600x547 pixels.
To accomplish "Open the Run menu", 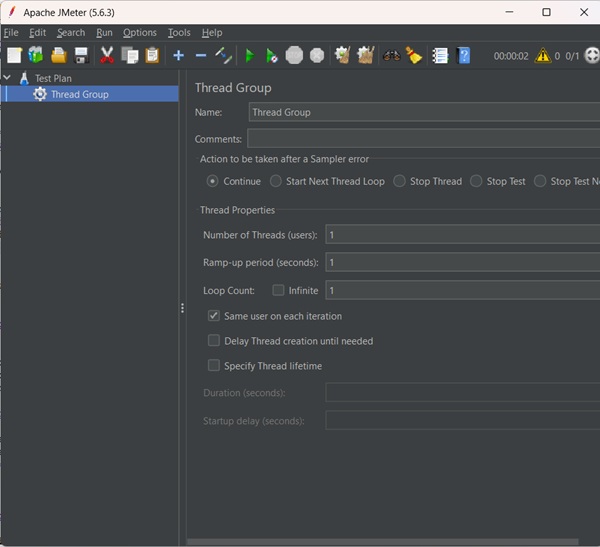I will [x=104, y=33].
